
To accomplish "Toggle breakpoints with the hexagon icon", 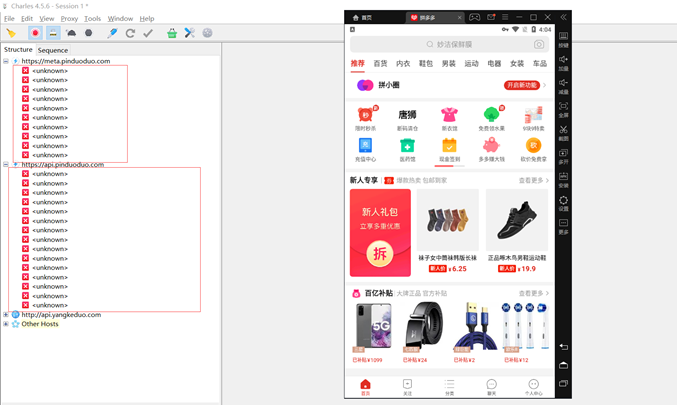I will click(x=89, y=33).
